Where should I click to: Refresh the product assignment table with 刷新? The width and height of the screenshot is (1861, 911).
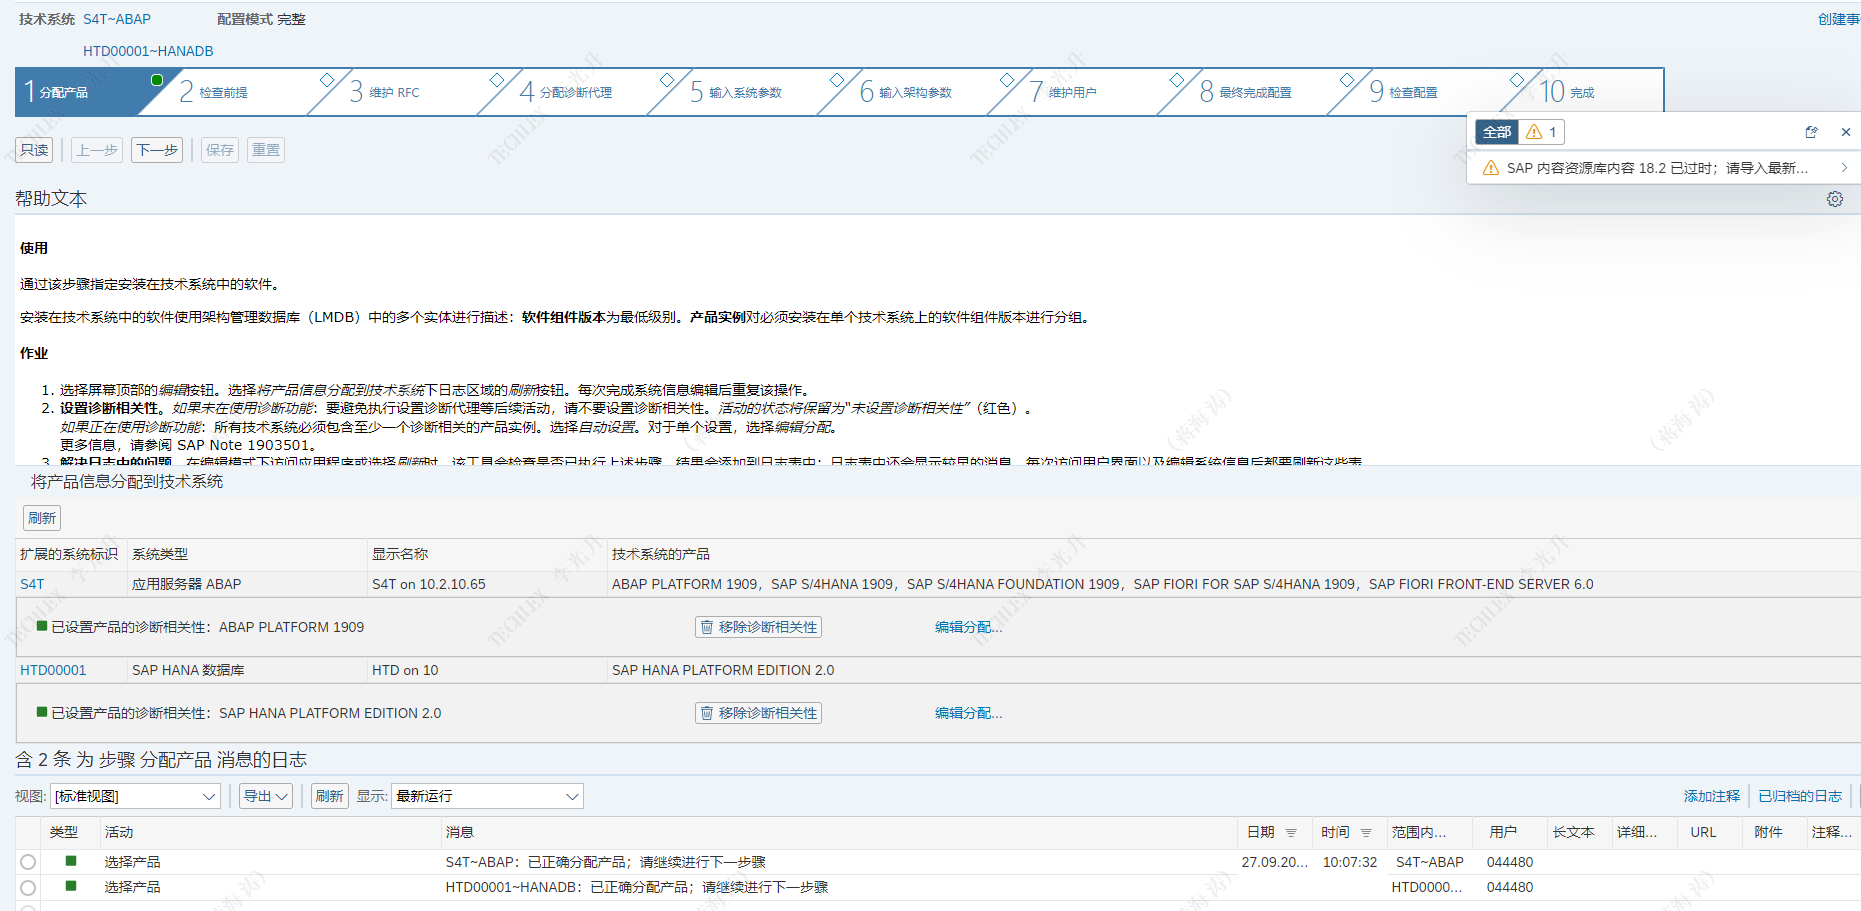coord(42,518)
